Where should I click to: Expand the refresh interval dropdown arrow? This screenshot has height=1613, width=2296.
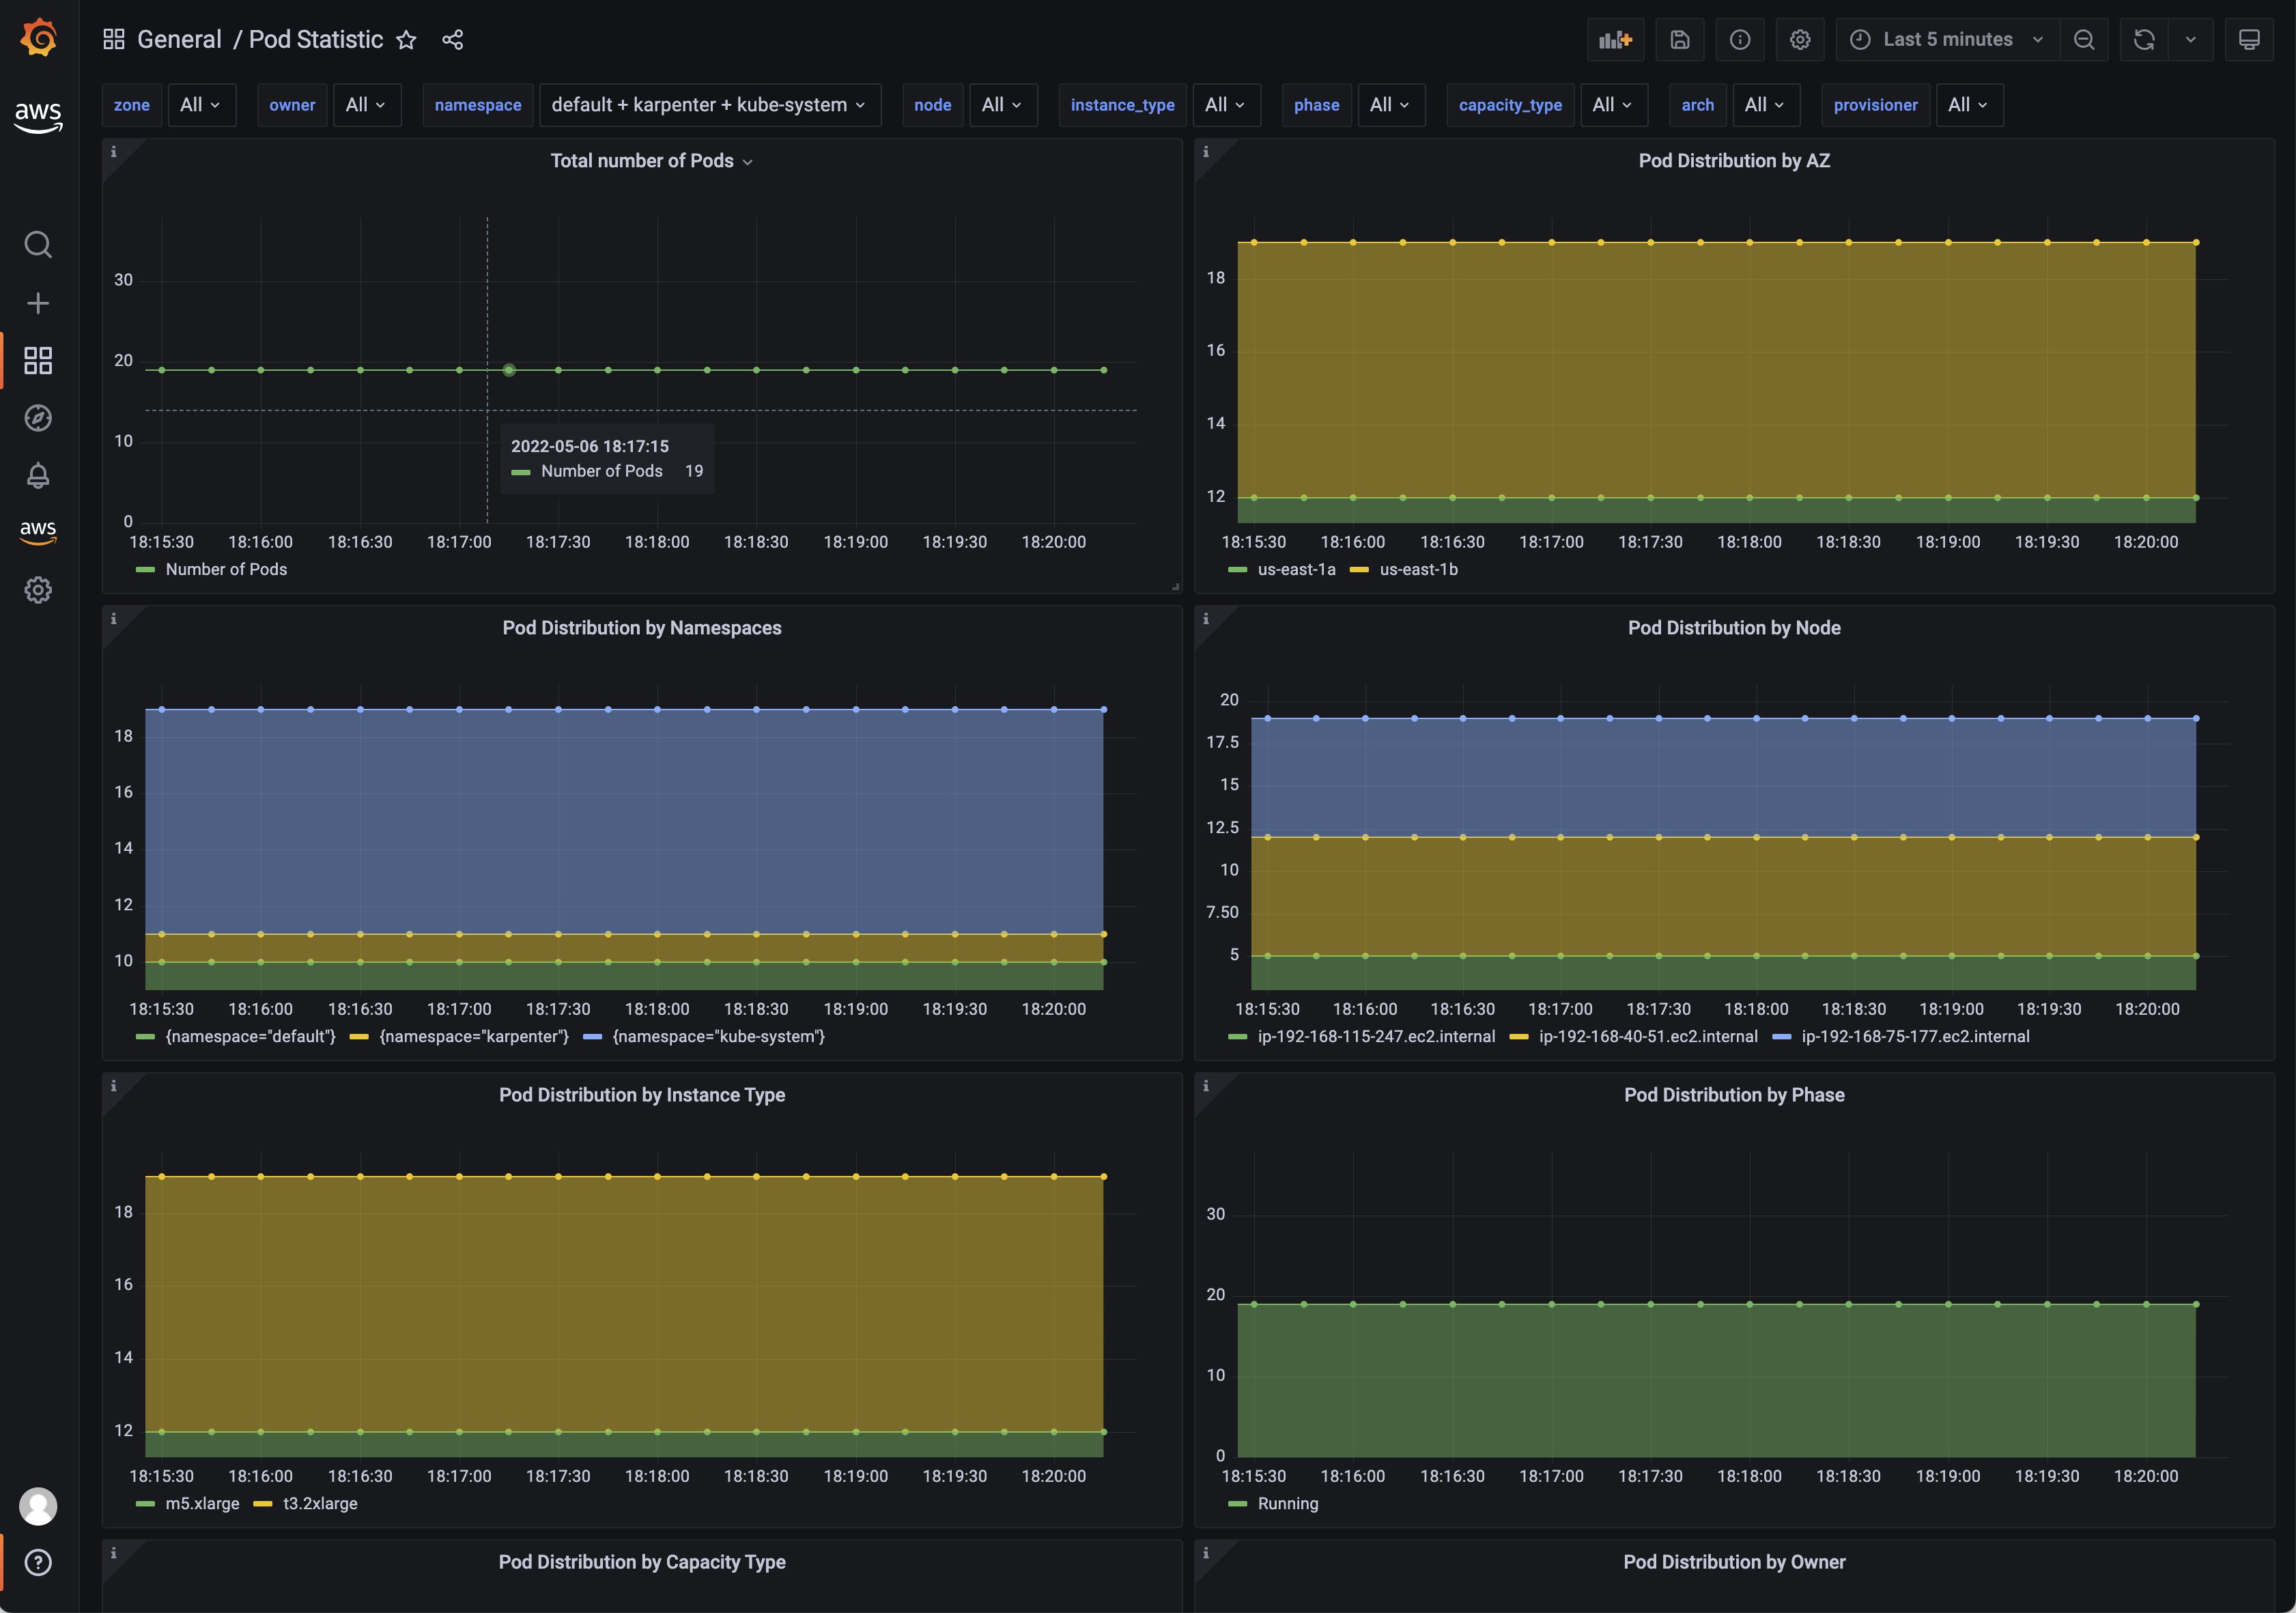[x=2190, y=40]
